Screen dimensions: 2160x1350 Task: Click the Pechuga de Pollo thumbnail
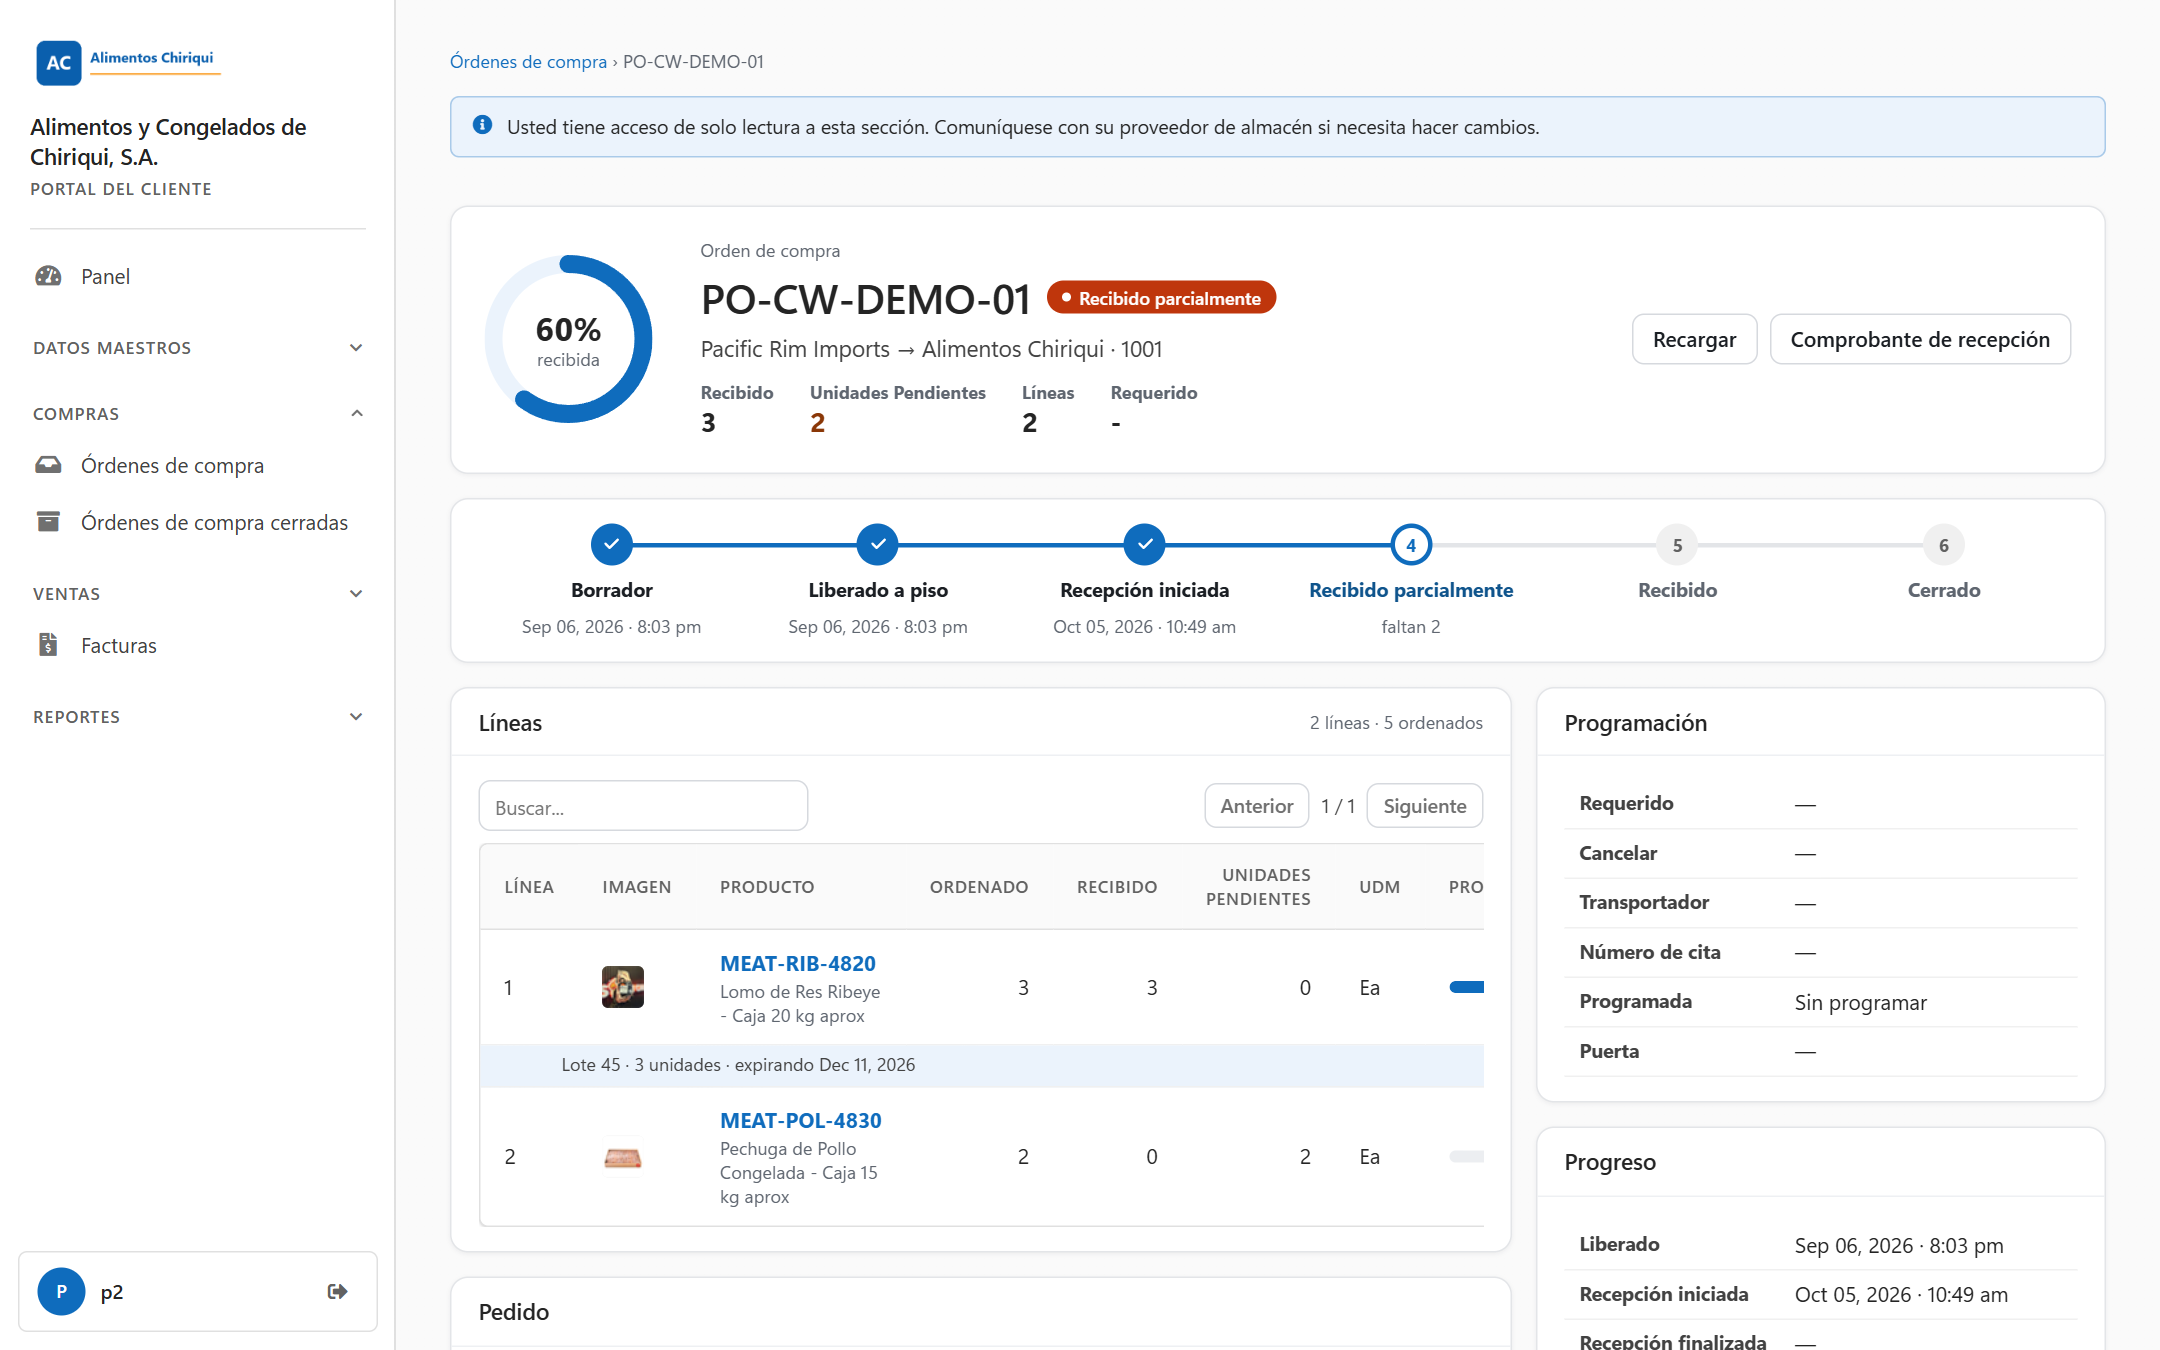[622, 1157]
